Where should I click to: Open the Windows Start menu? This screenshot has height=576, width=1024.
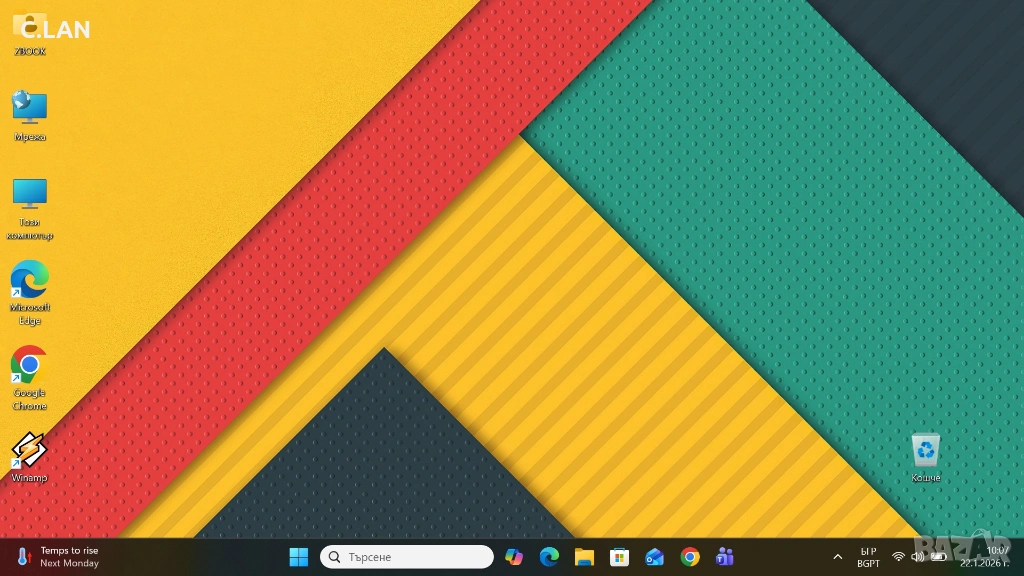tap(298, 557)
